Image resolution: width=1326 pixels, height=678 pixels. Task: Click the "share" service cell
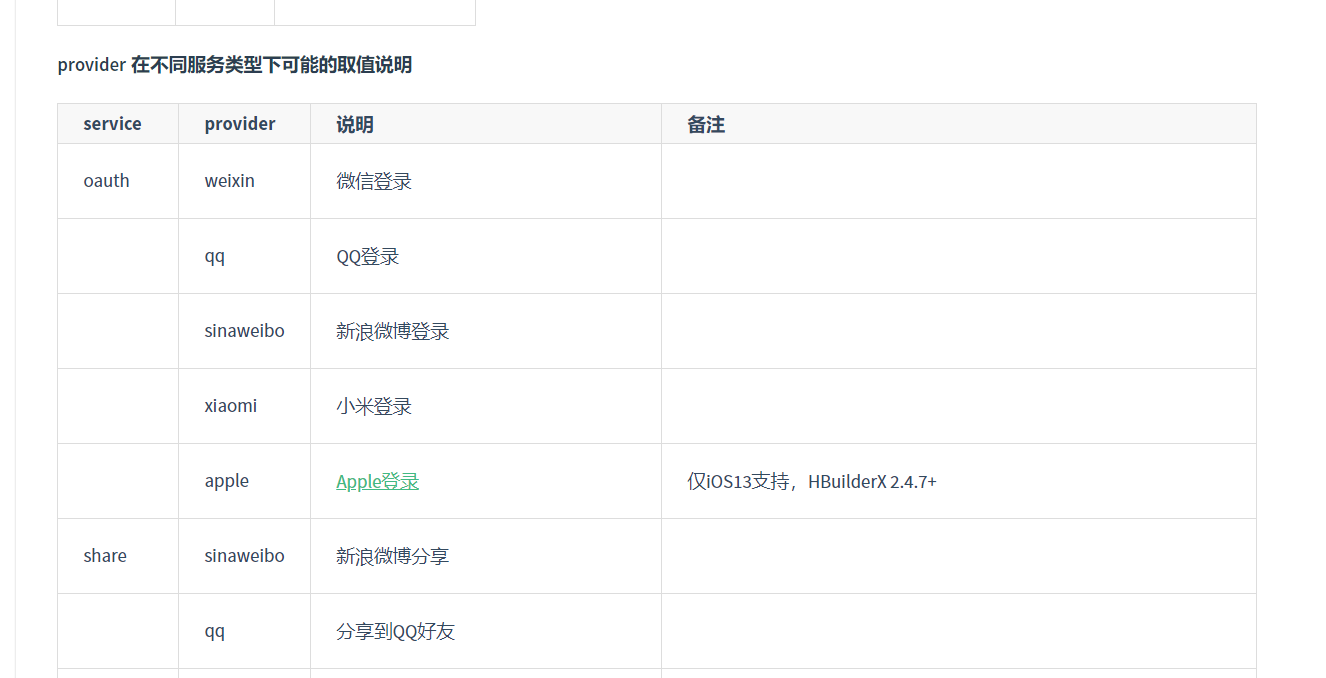tap(105, 556)
